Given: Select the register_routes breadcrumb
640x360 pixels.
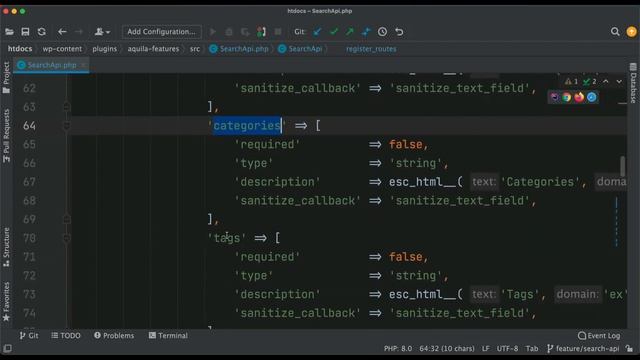Looking at the screenshot, I should click(x=371, y=49).
